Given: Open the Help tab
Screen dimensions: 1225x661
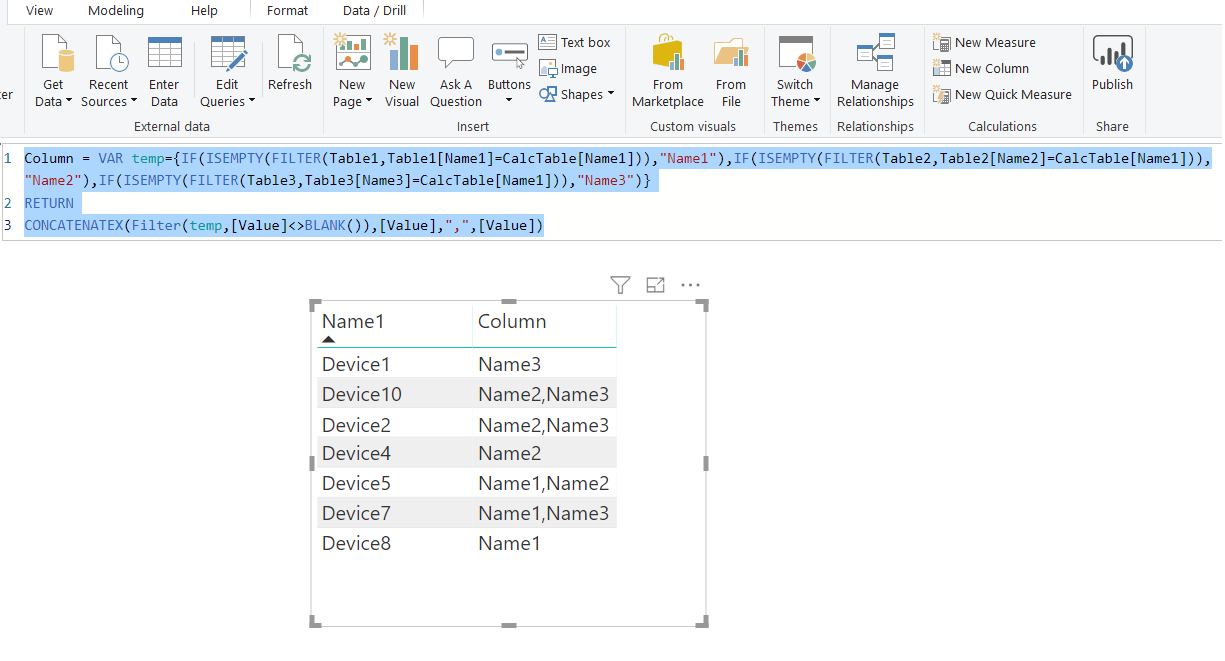Looking at the screenshot, I should click(204, 11).
